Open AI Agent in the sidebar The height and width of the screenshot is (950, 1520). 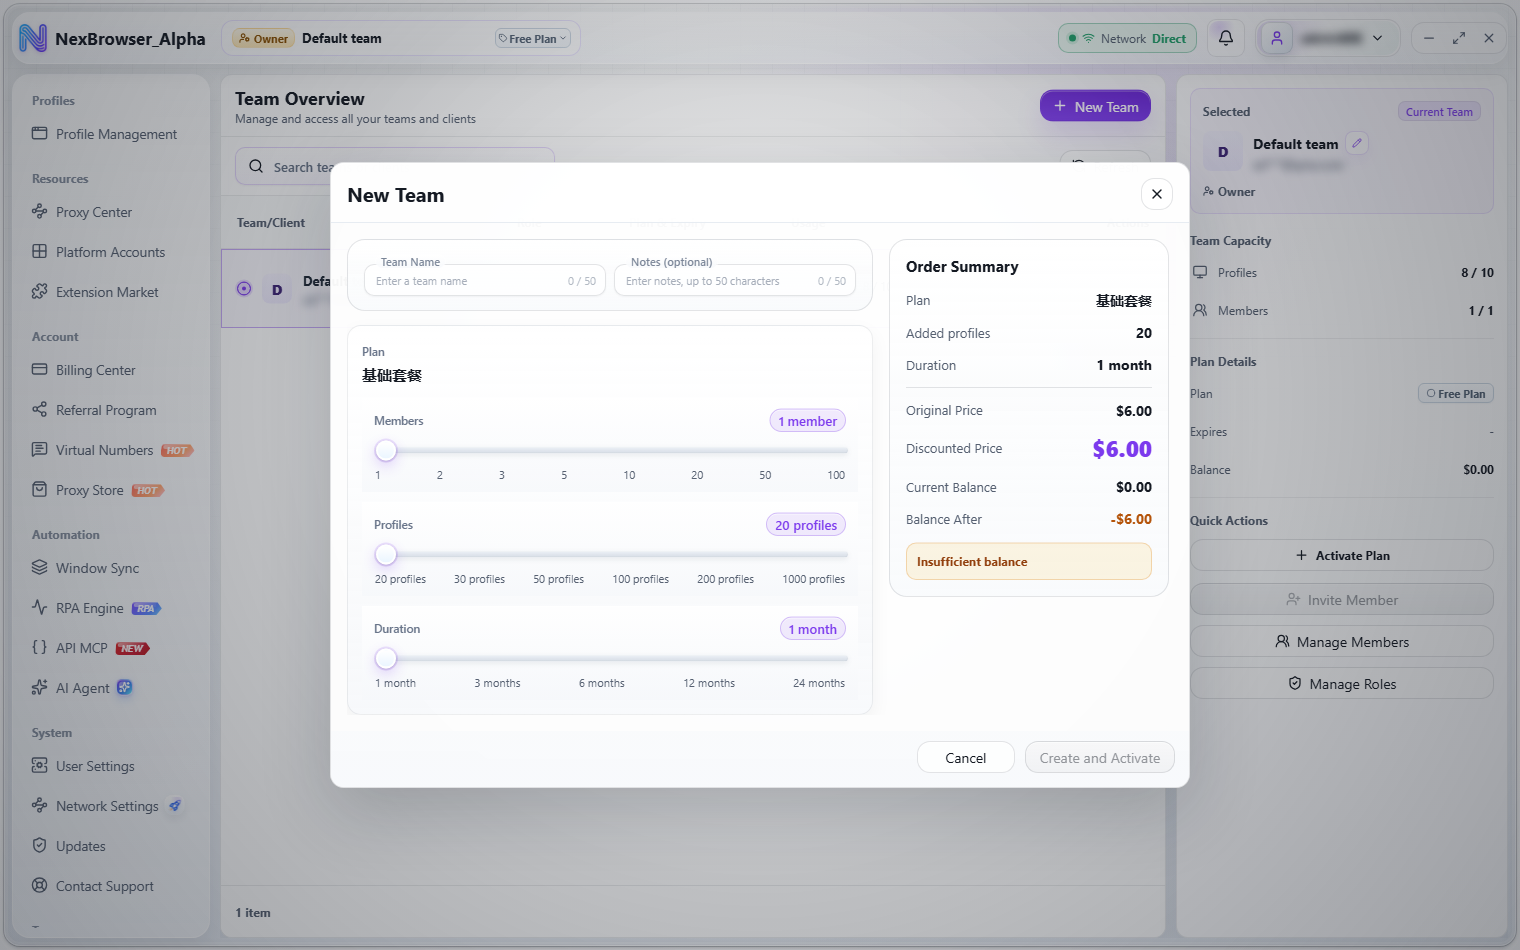click(82, 688)
